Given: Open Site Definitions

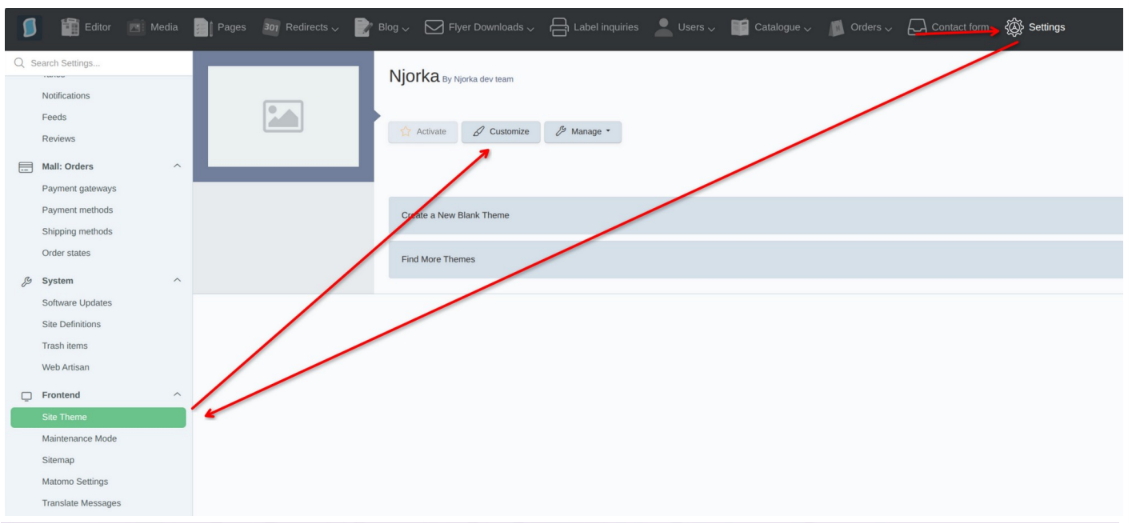Looking at the screenshot, I should [x=71, y=325].
